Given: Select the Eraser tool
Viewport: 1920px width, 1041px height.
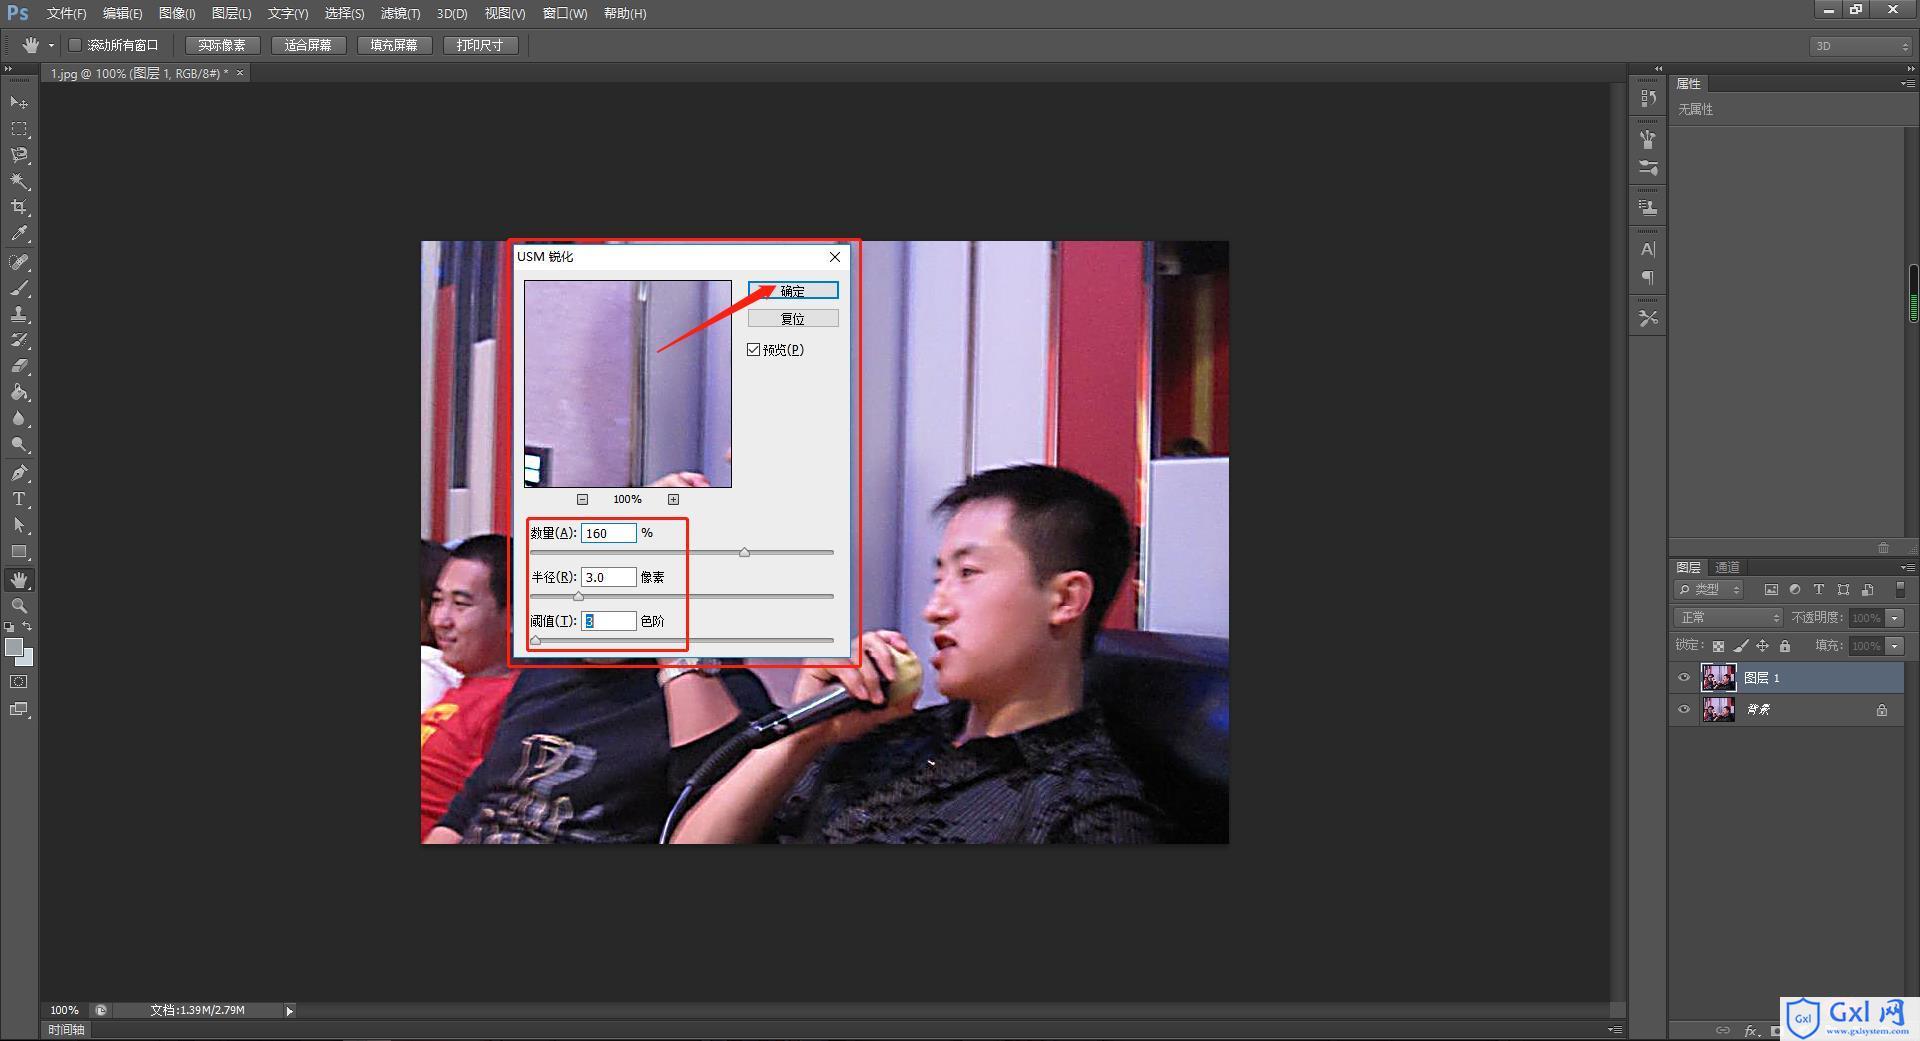Looking at the screenshot, I should [19, 366].
